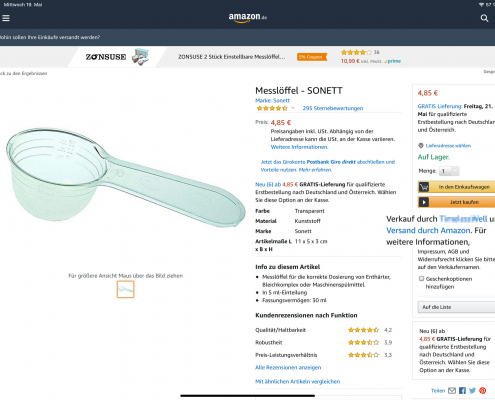Expand the star rating breakdown arrow
This screenshot has width=495, height=400.
pos(293,108)
